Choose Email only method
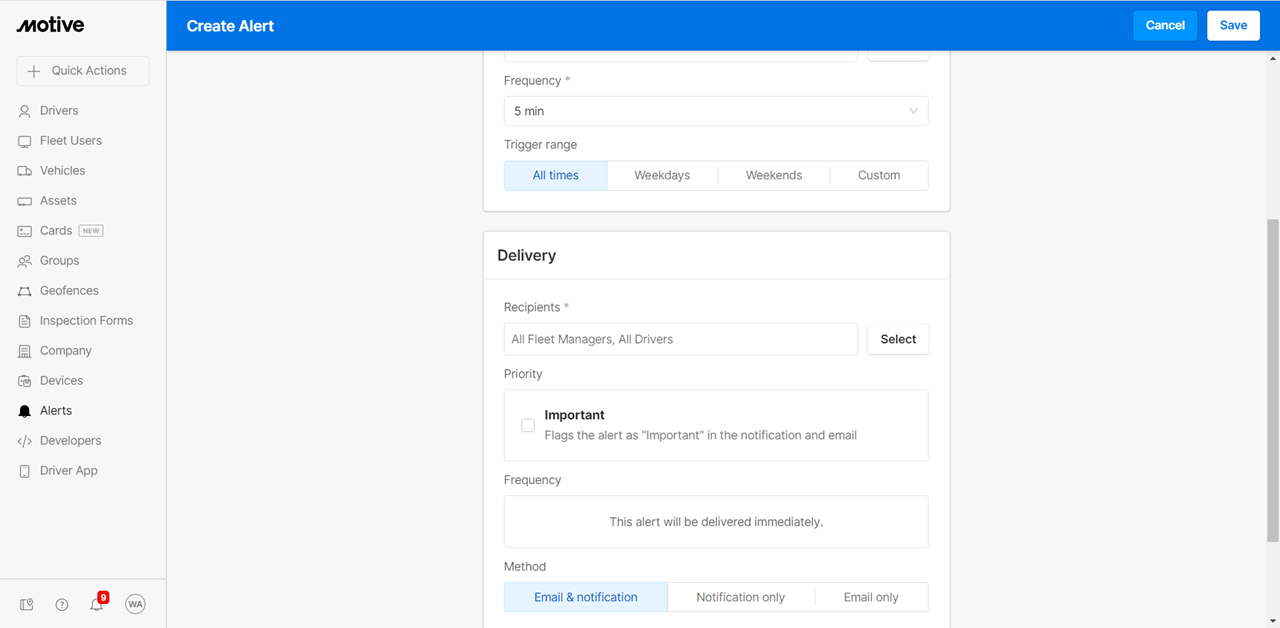This screenshot has width=1280, height=628. coord(871,597)
